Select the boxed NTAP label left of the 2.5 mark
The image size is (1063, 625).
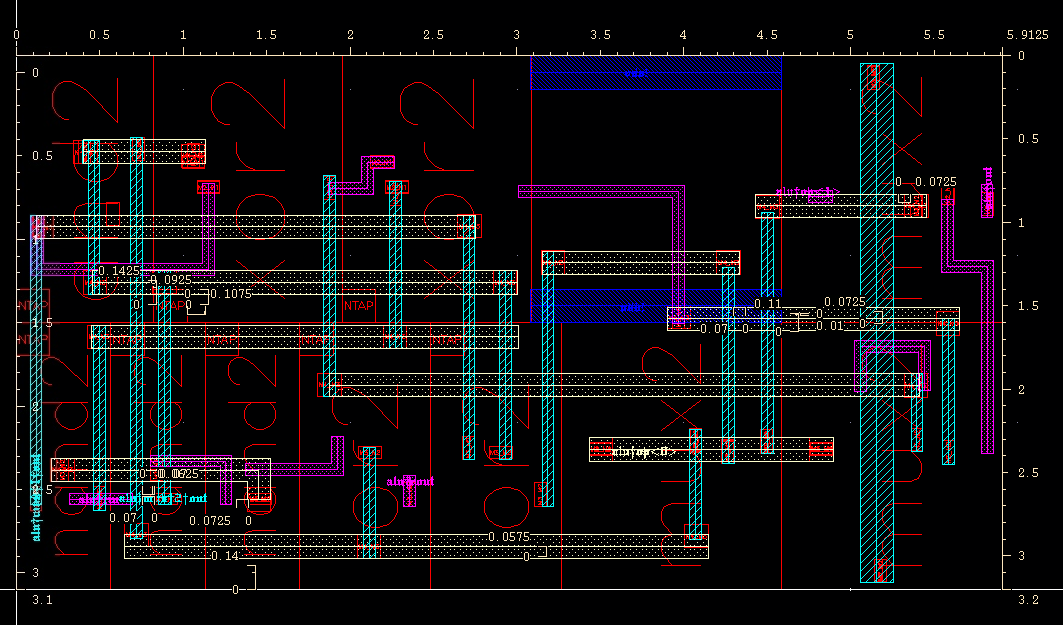pos(359,306)
